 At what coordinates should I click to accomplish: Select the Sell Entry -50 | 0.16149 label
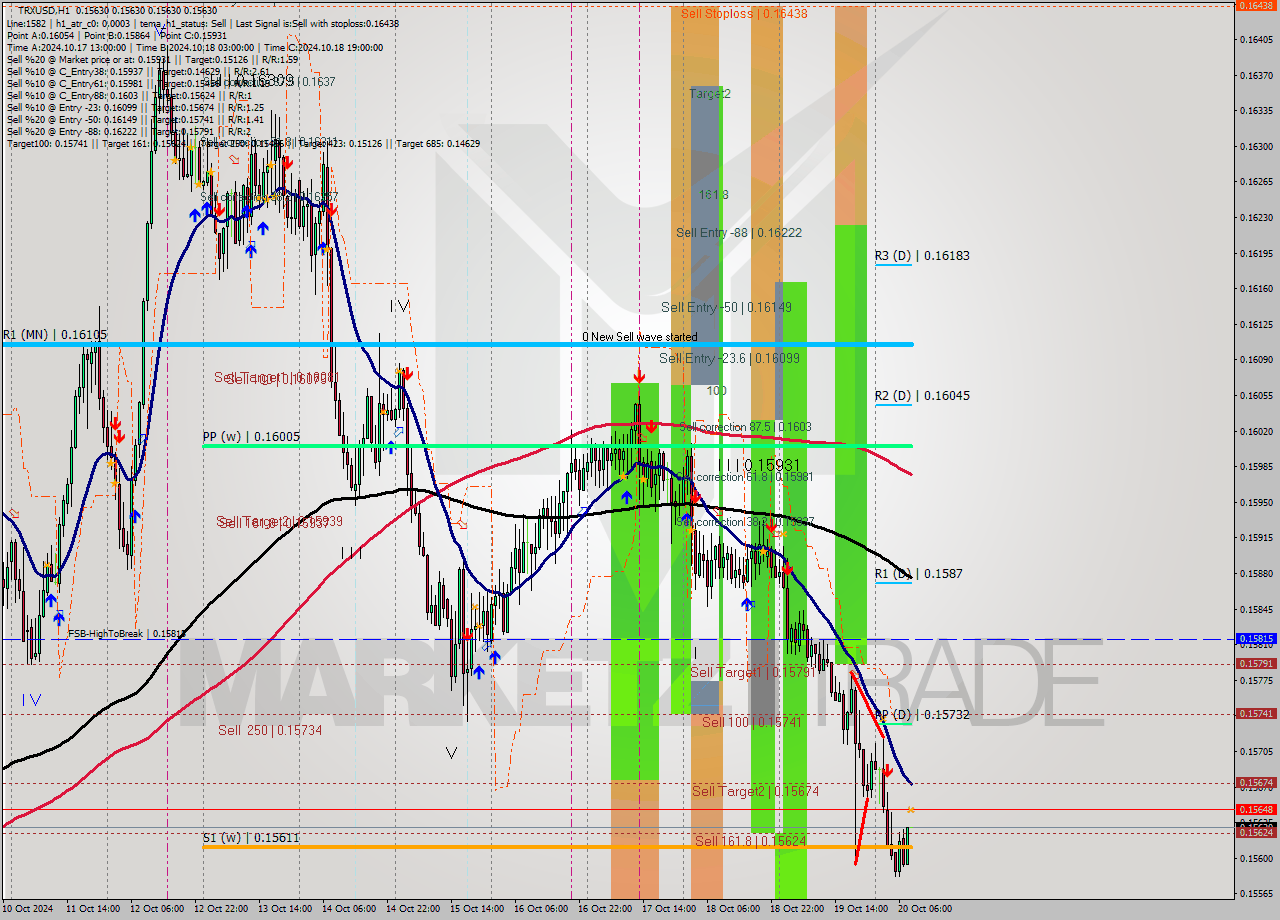[x=726, y=308]
